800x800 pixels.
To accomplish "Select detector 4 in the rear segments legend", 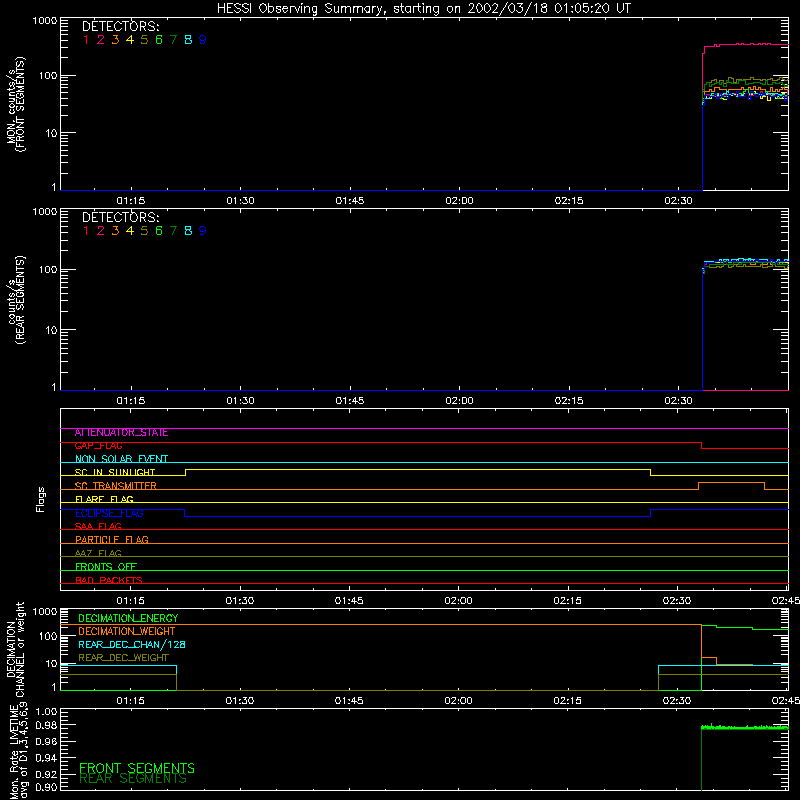I will (x=130, y=231).
